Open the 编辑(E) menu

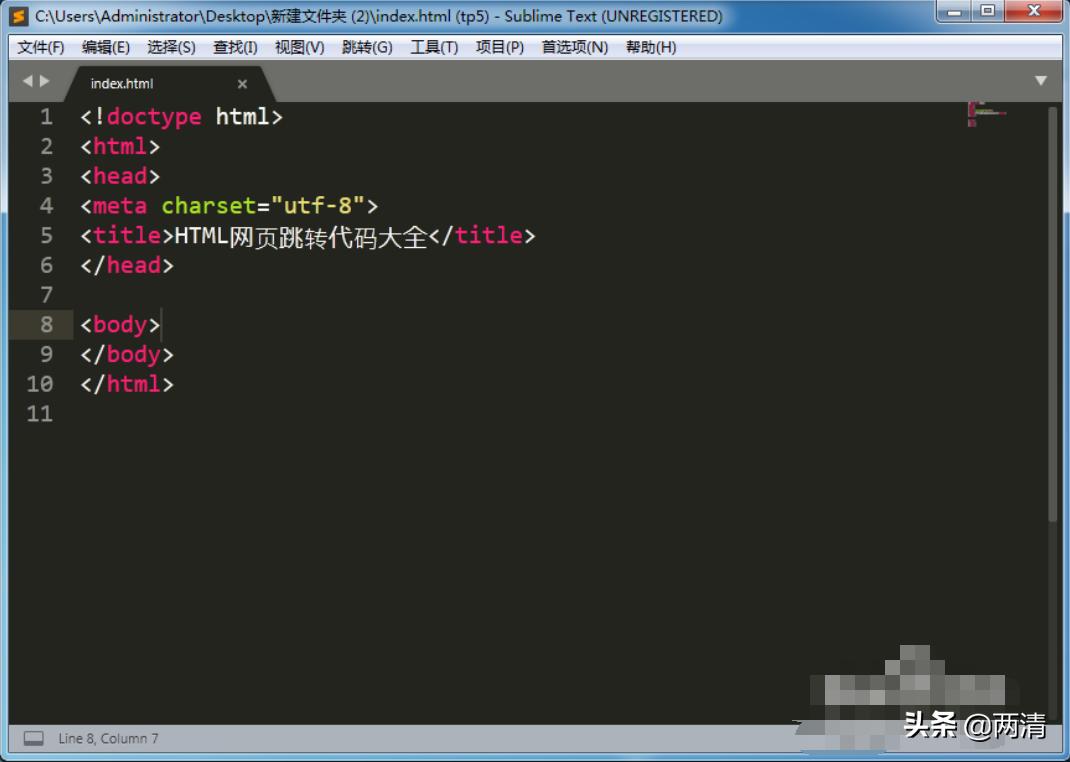tap(106, 47)
